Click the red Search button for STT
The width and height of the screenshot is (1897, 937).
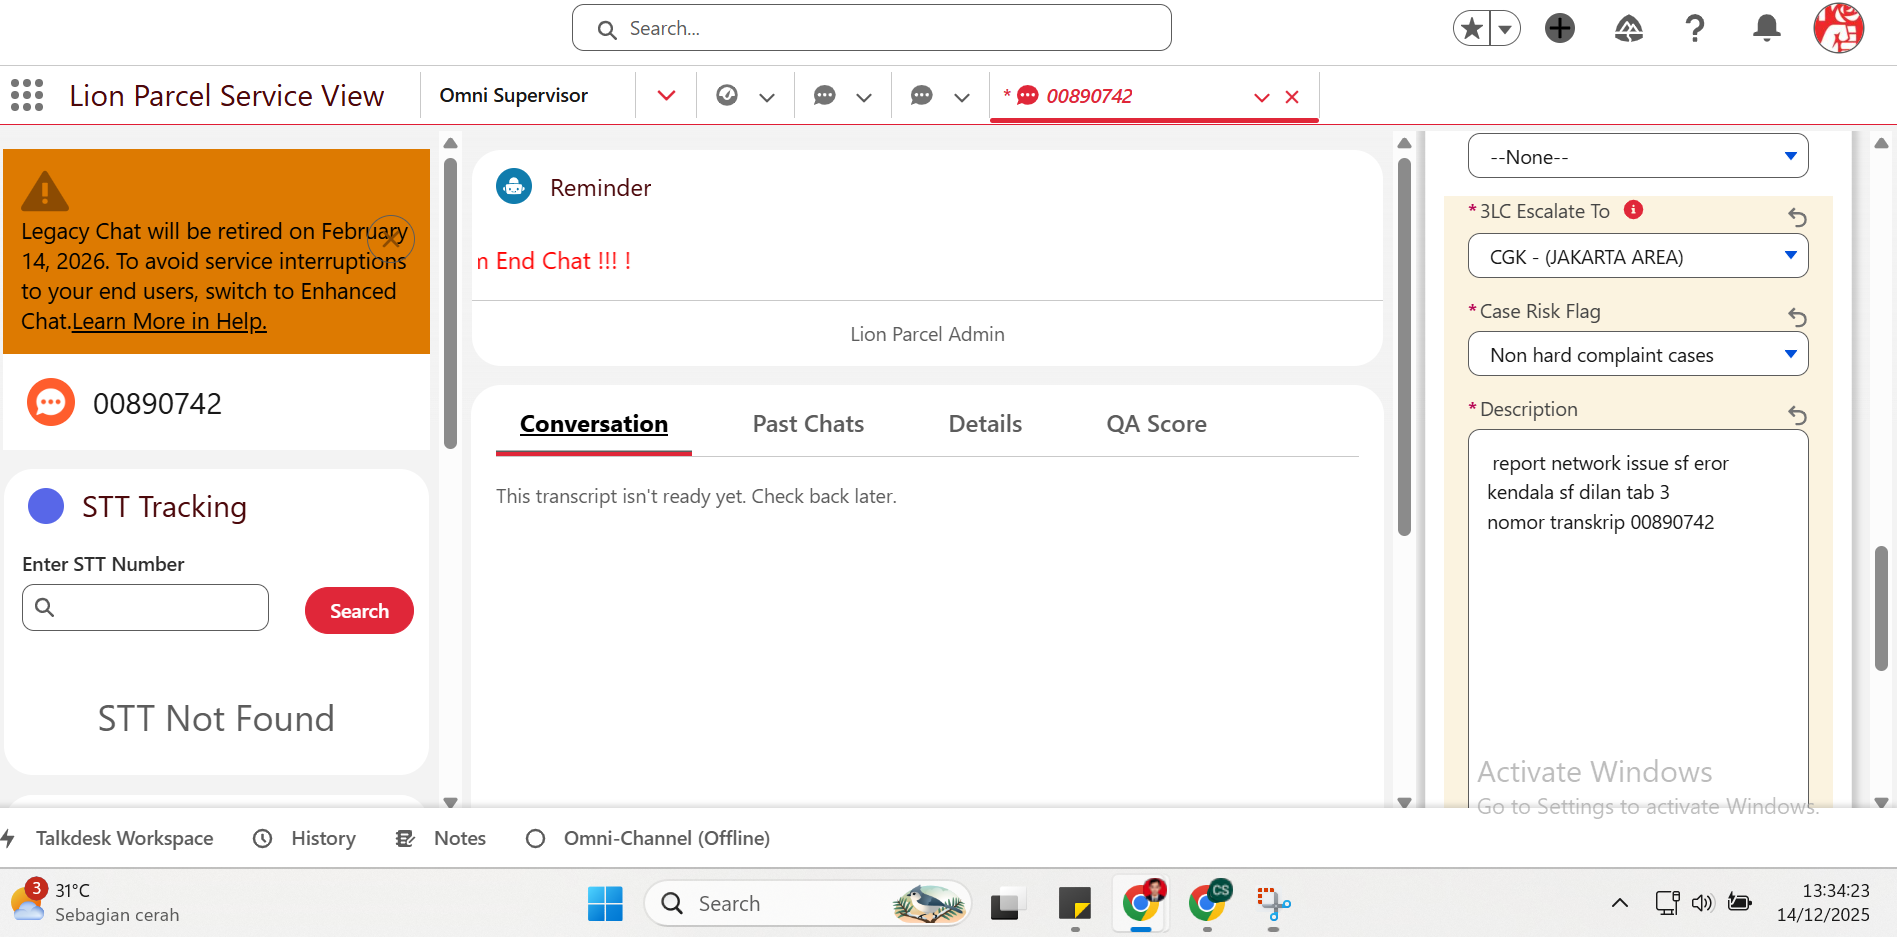tap(359, 610)
